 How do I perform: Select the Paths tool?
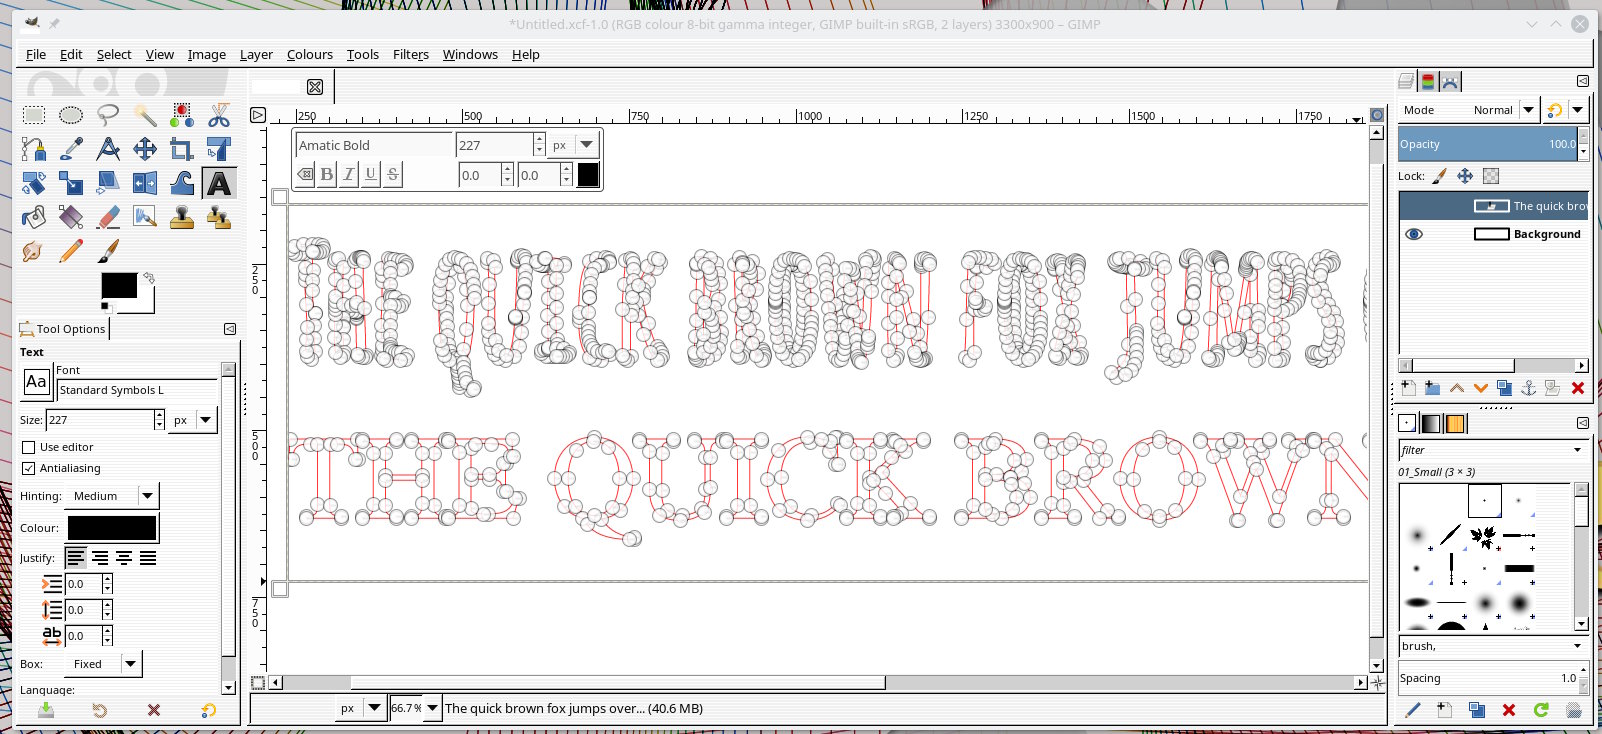click(x=34, y=150)
